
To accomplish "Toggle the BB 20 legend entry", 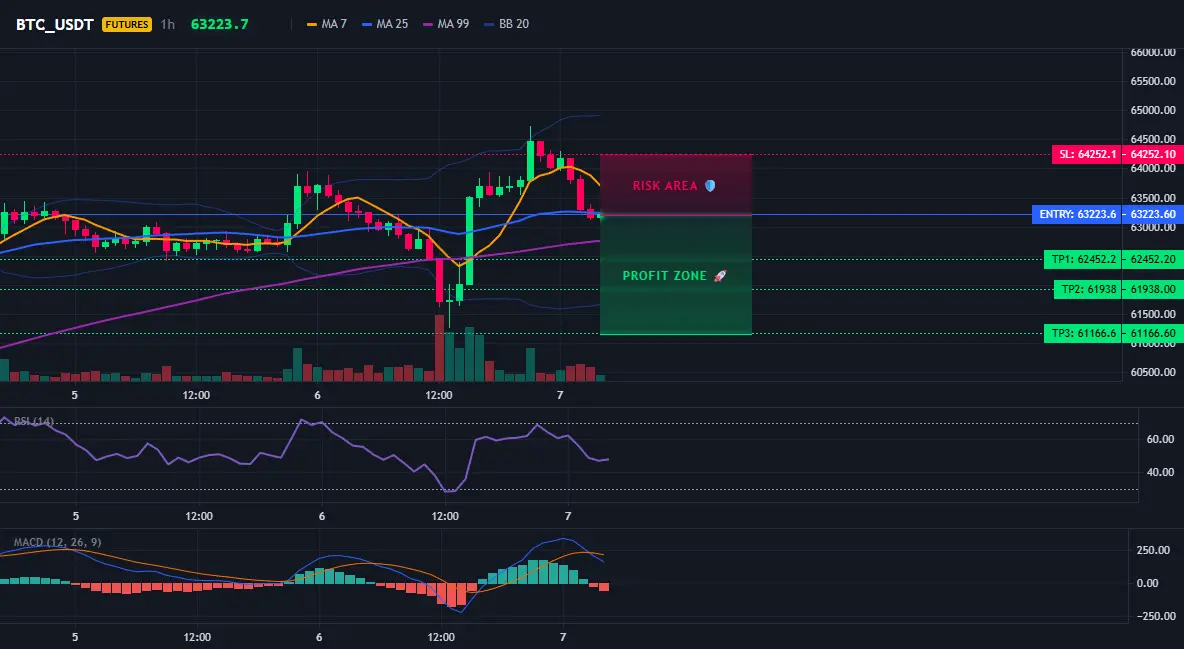I will coord(507,24).
